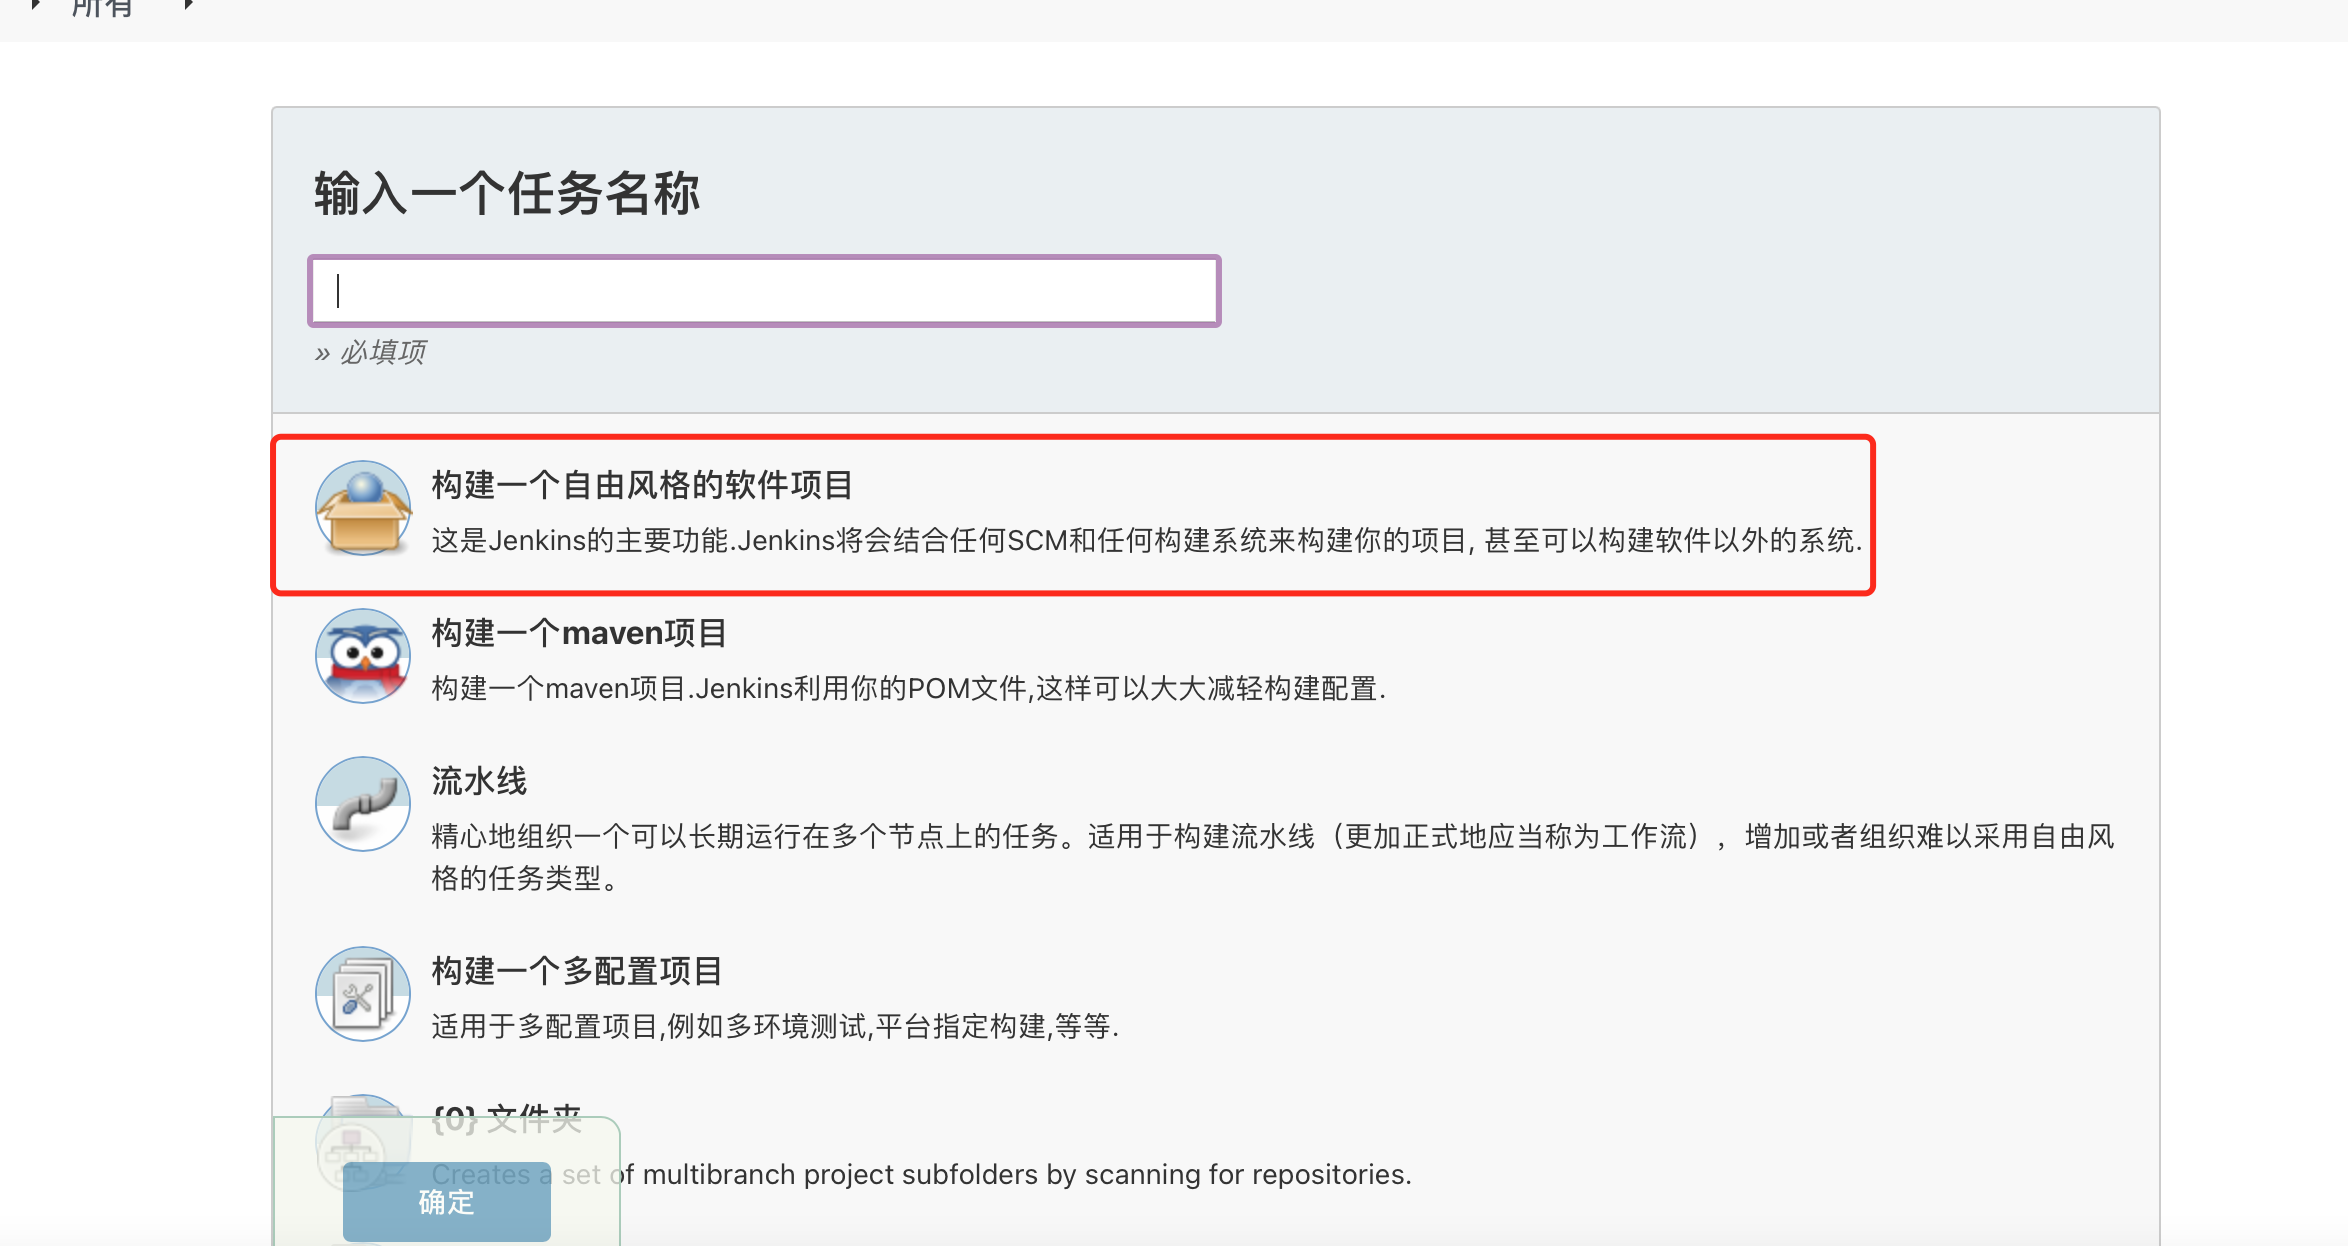Click the pipeline pipe icon
The height and width of the screenshot is (1246, 2348).
pyautogui.click(x=363, y=804)
